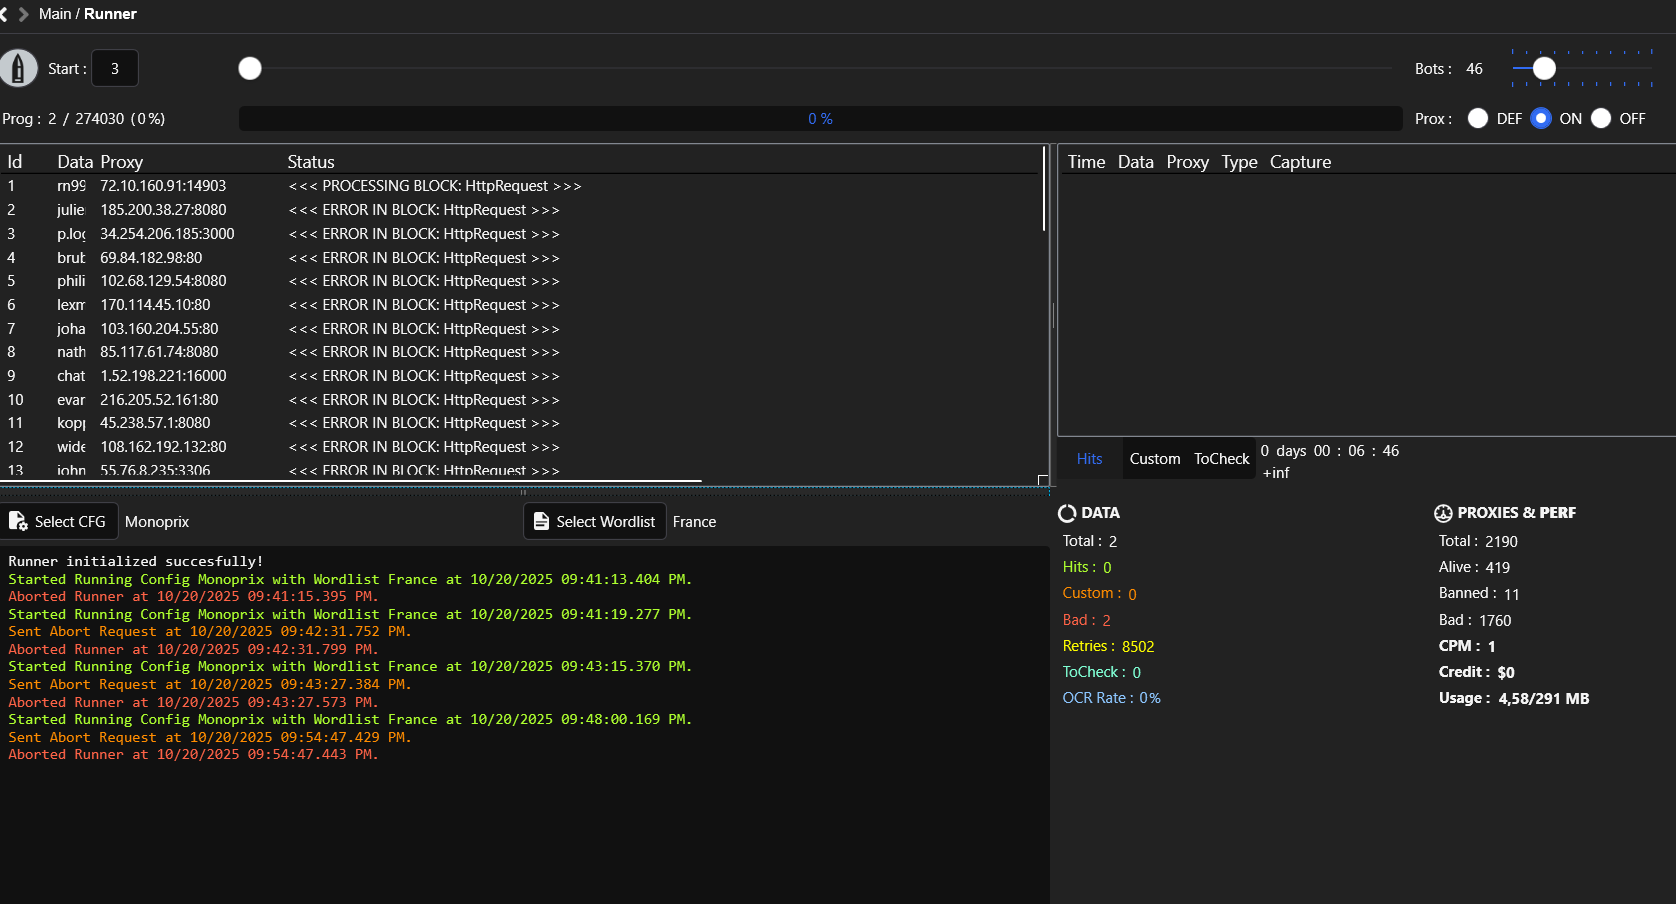The height and width of the screenshot is (904, 1676).
Task: Click the circular DATA section icon
Action: pyautogui.click(x=1067, y=513)
